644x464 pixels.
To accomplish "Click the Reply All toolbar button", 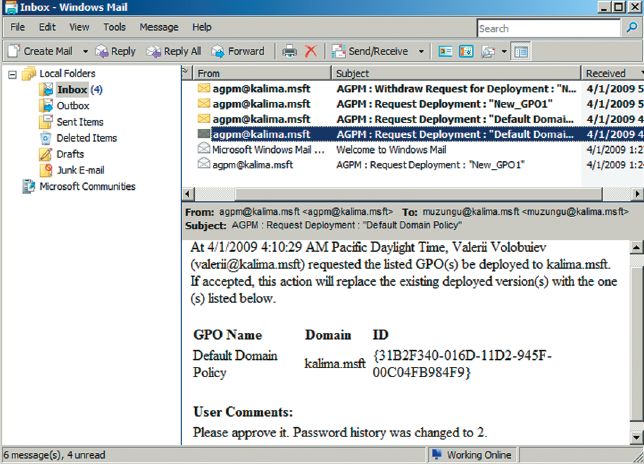I will click(x=174, y=51).
